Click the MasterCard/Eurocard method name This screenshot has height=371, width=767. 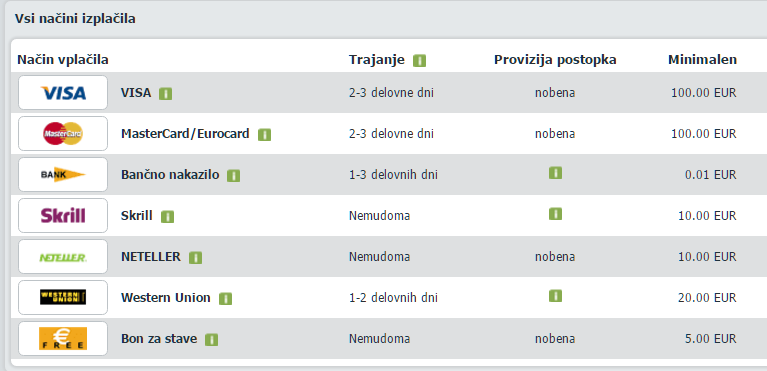tap(185, 134)
